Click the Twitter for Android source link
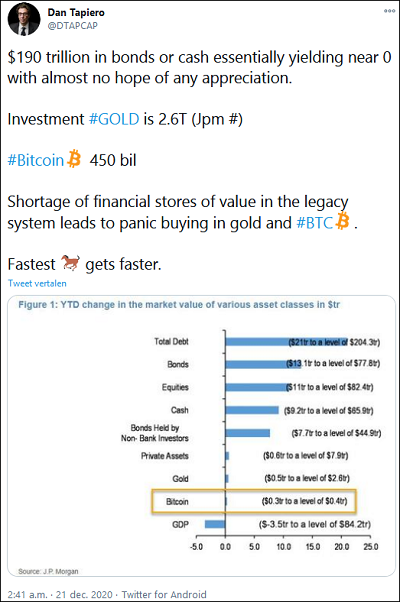The height and width of the screenshot is (602, 400). tap(164, 594)
